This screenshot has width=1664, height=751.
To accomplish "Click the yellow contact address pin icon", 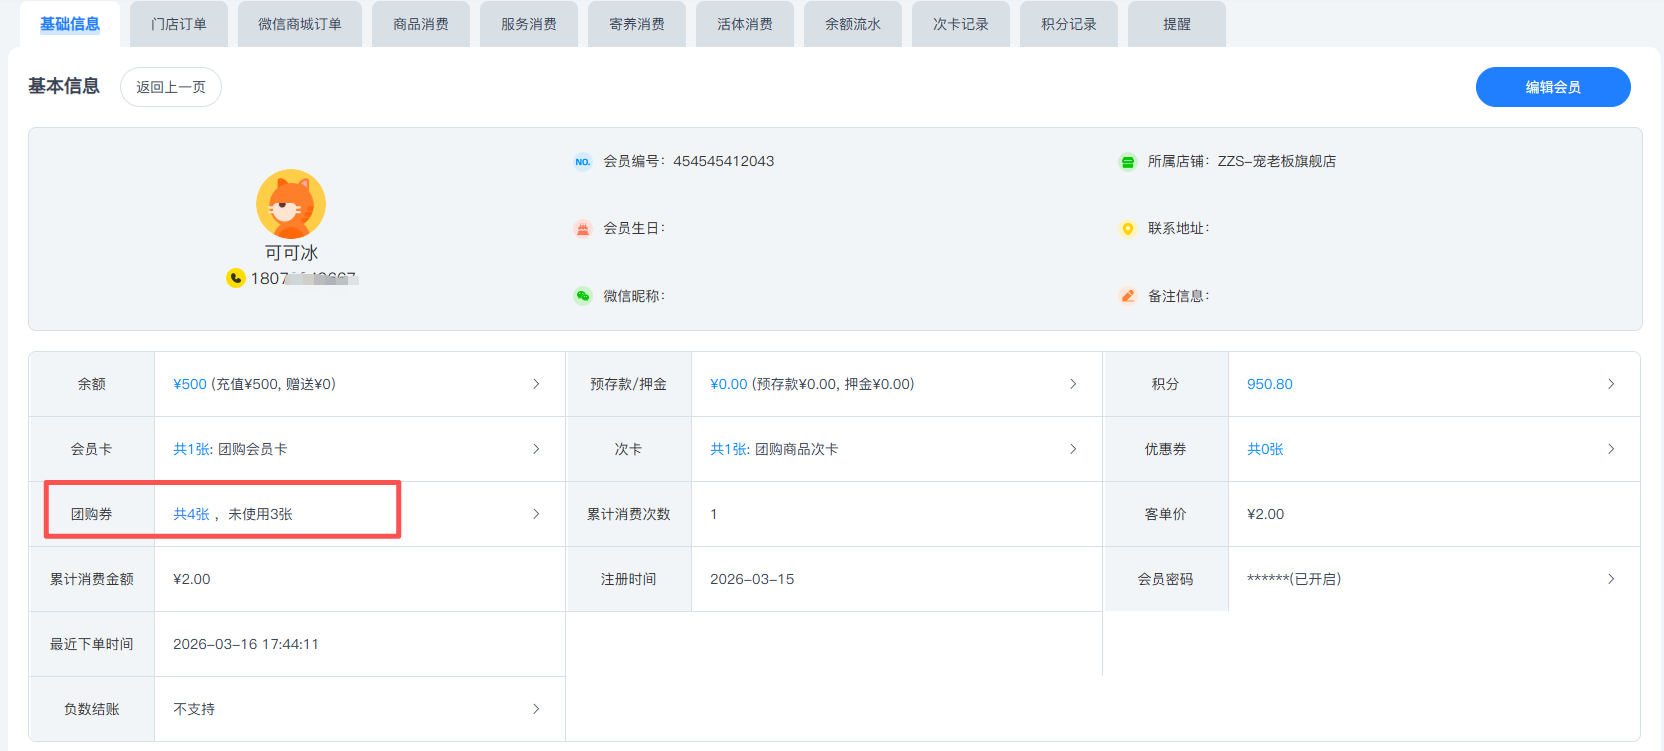I will click(1127, 229).
